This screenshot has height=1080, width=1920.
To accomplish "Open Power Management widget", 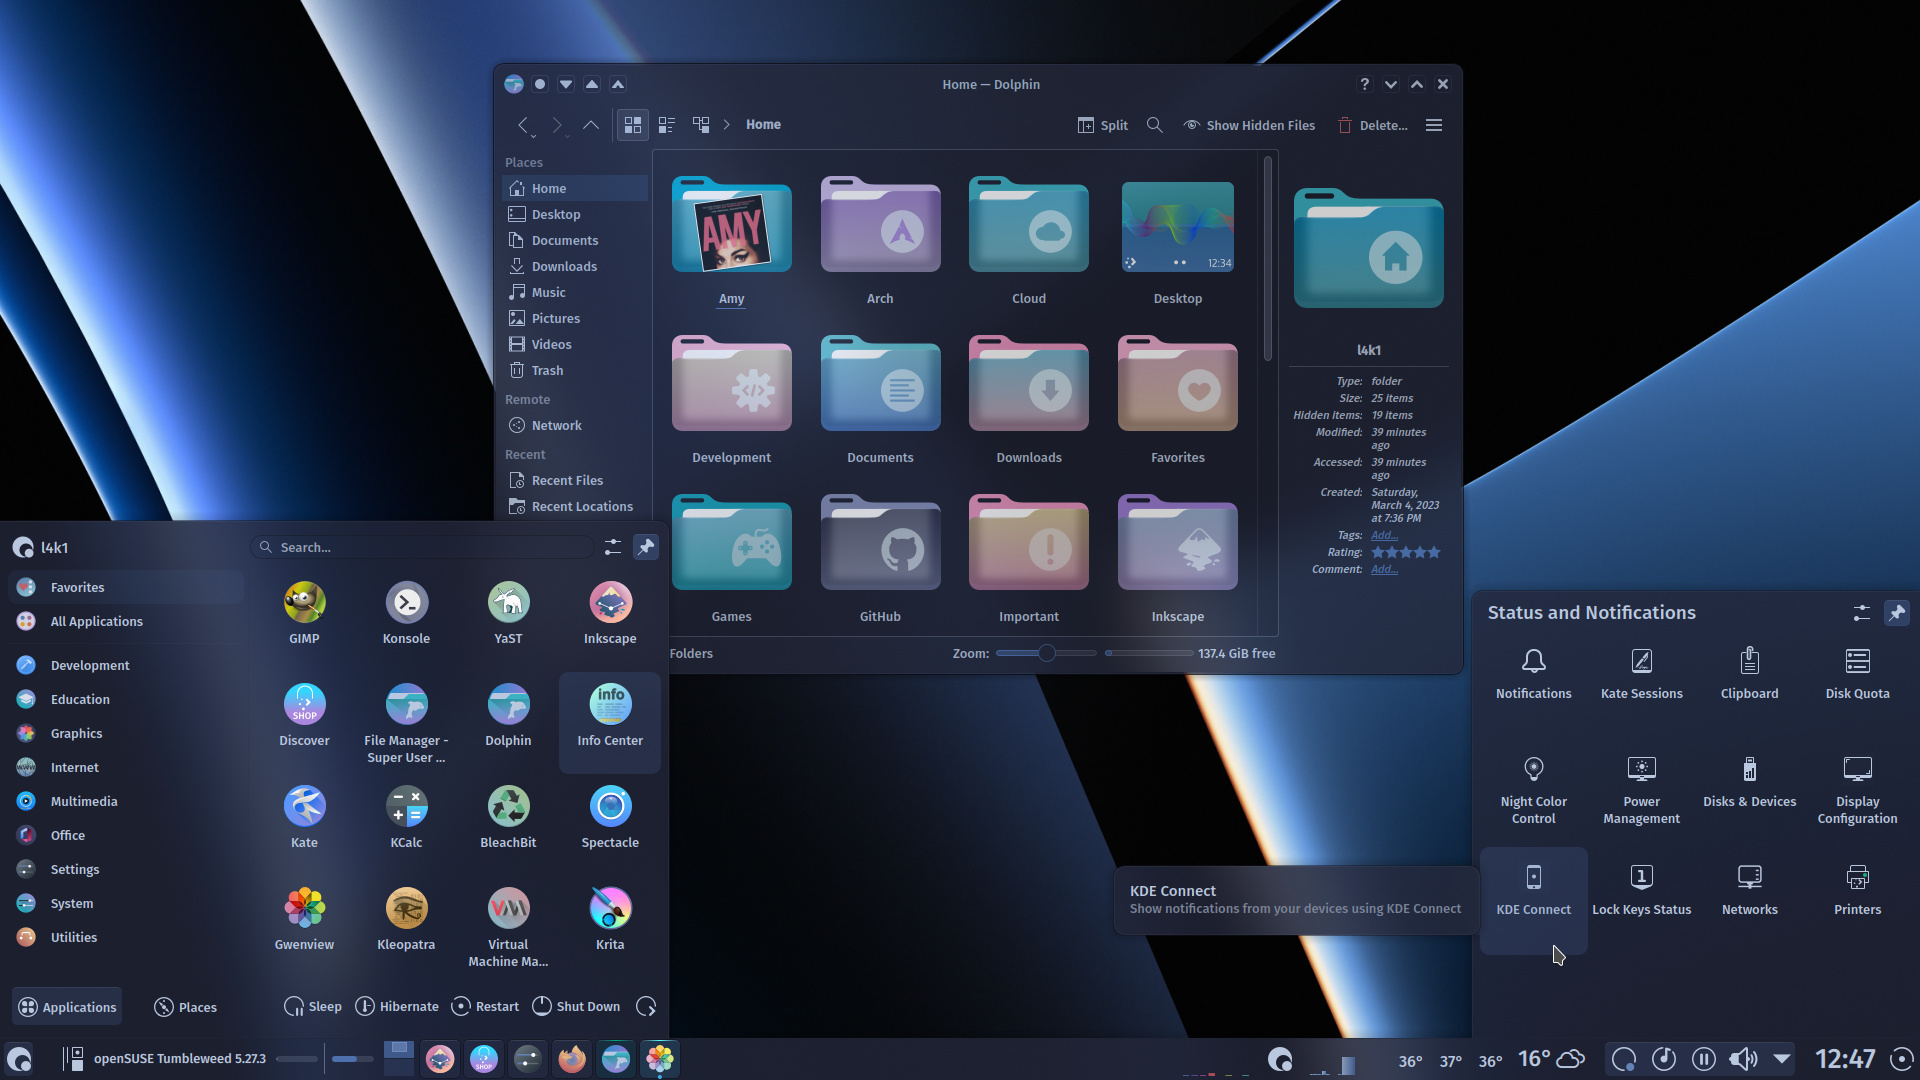I will pyautogui.click(x=1641, y=789).
